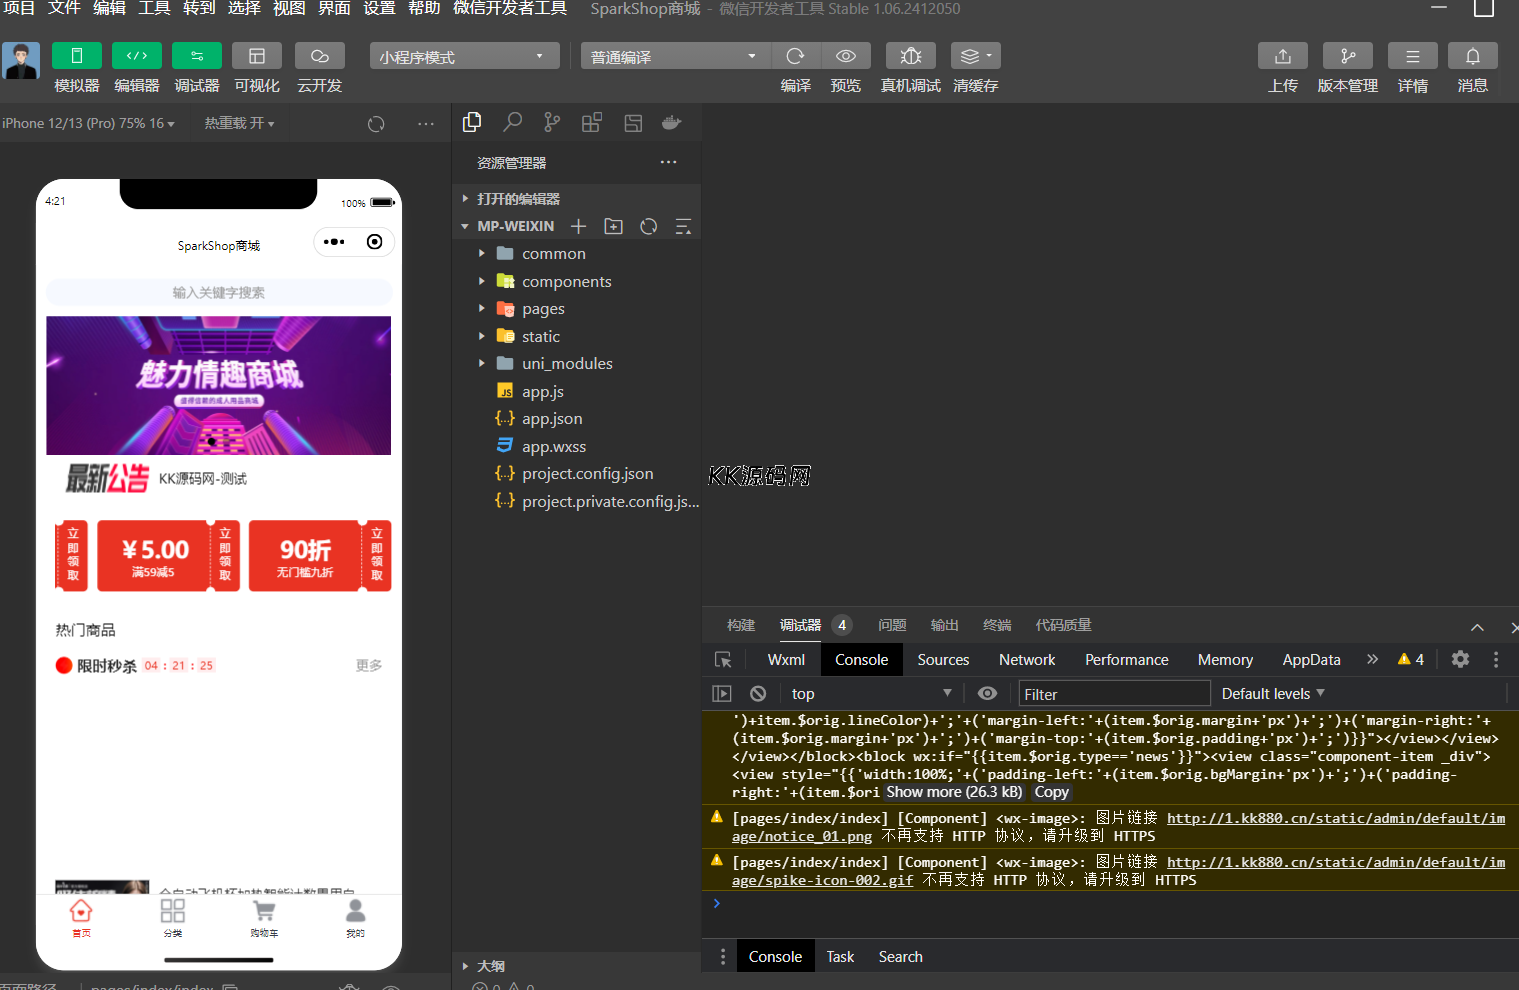Screen dimensions: 1519x990
Task: Toggle the Debugger panel button
Action: point(197,56)
